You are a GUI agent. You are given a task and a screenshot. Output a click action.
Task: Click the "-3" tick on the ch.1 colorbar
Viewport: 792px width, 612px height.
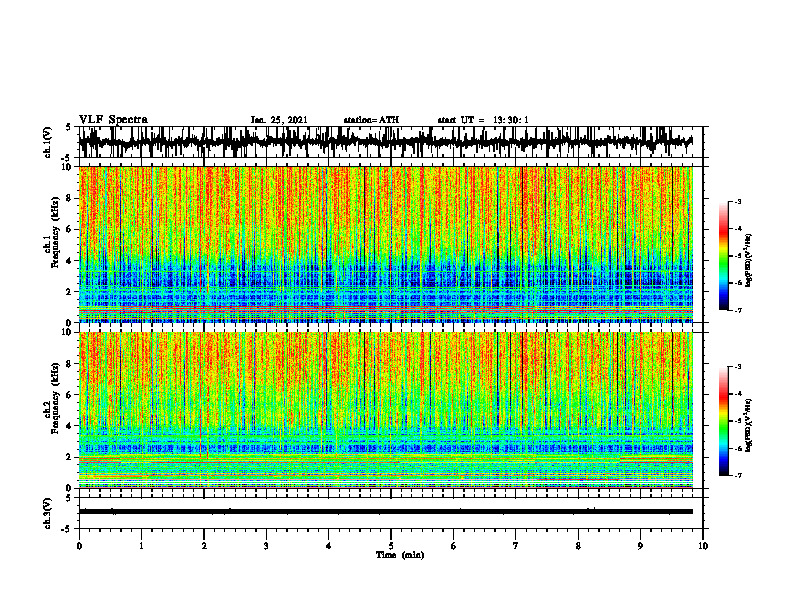pos(738,201)
